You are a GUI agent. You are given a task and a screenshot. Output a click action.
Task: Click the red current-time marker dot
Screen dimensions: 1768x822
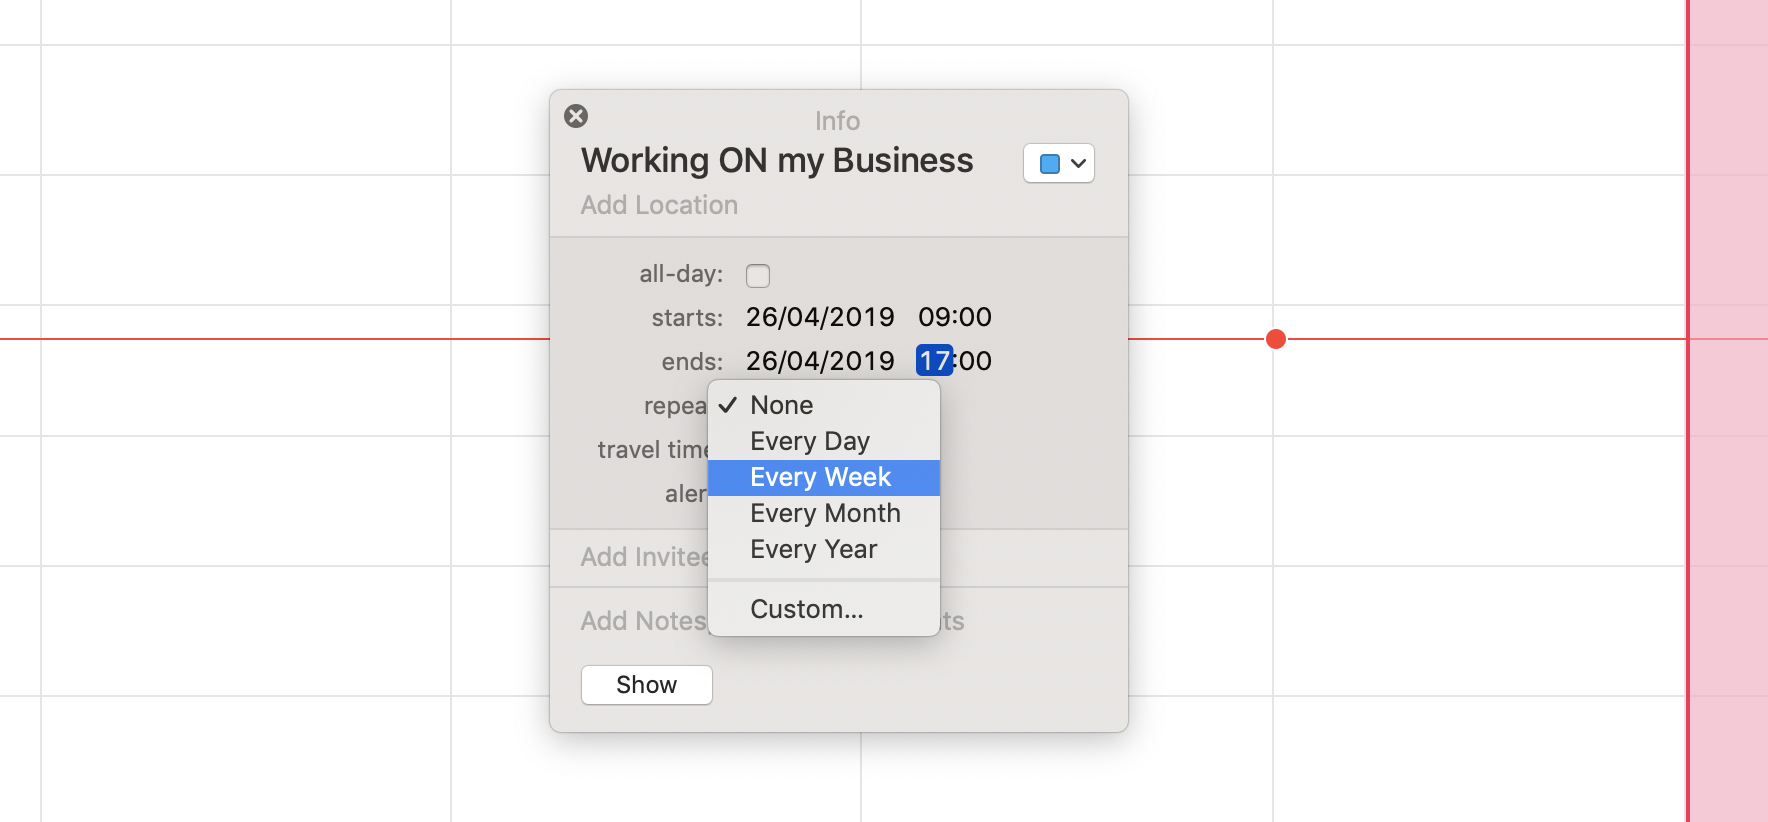pos(1276,339)
